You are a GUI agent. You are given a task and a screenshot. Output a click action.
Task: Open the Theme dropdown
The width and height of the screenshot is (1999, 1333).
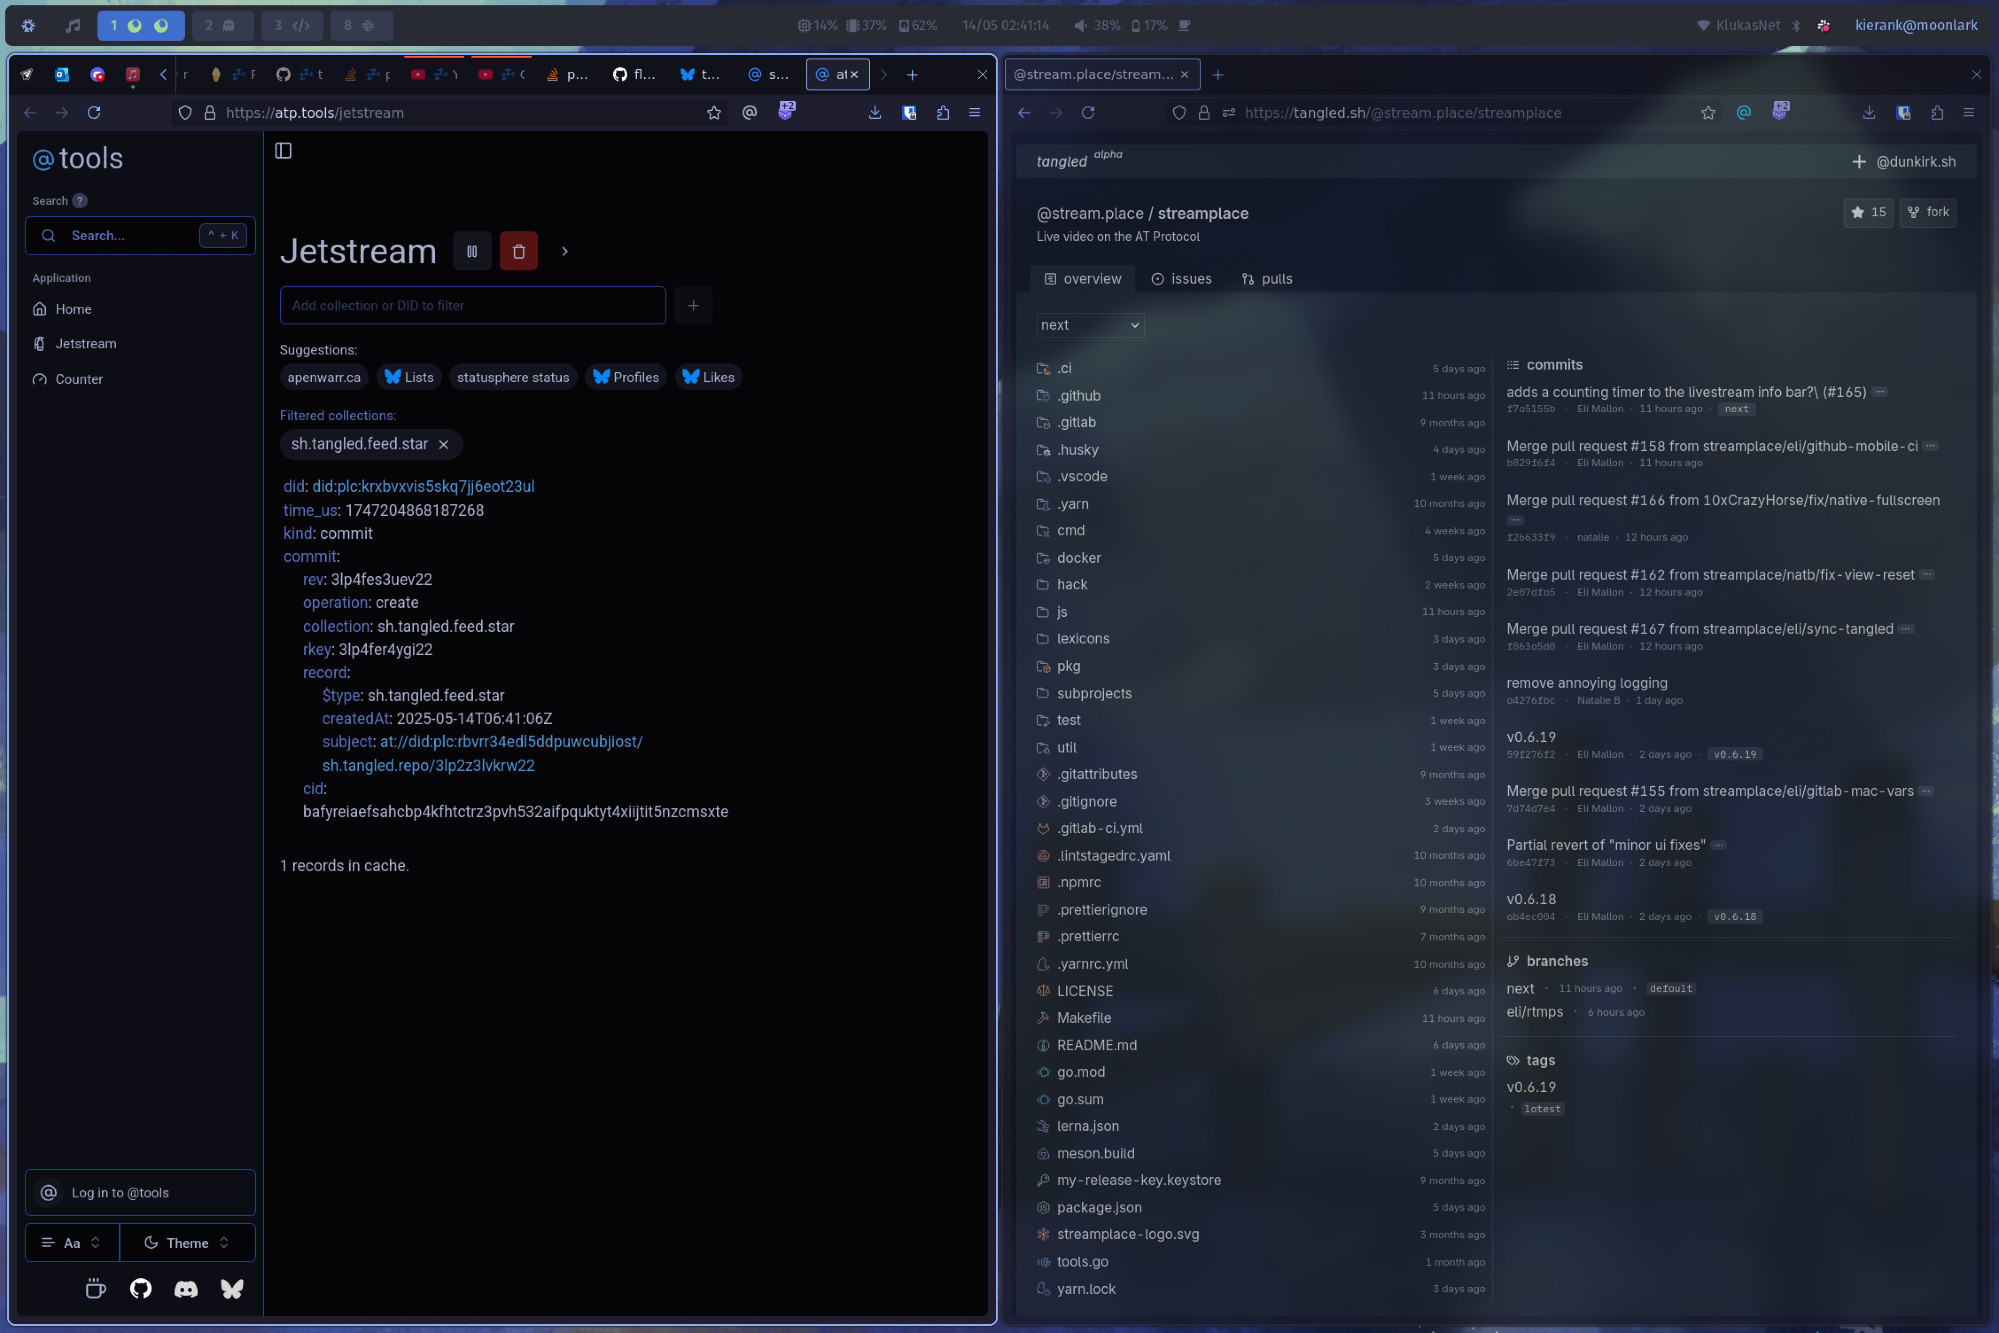(x=188, y=1243)
